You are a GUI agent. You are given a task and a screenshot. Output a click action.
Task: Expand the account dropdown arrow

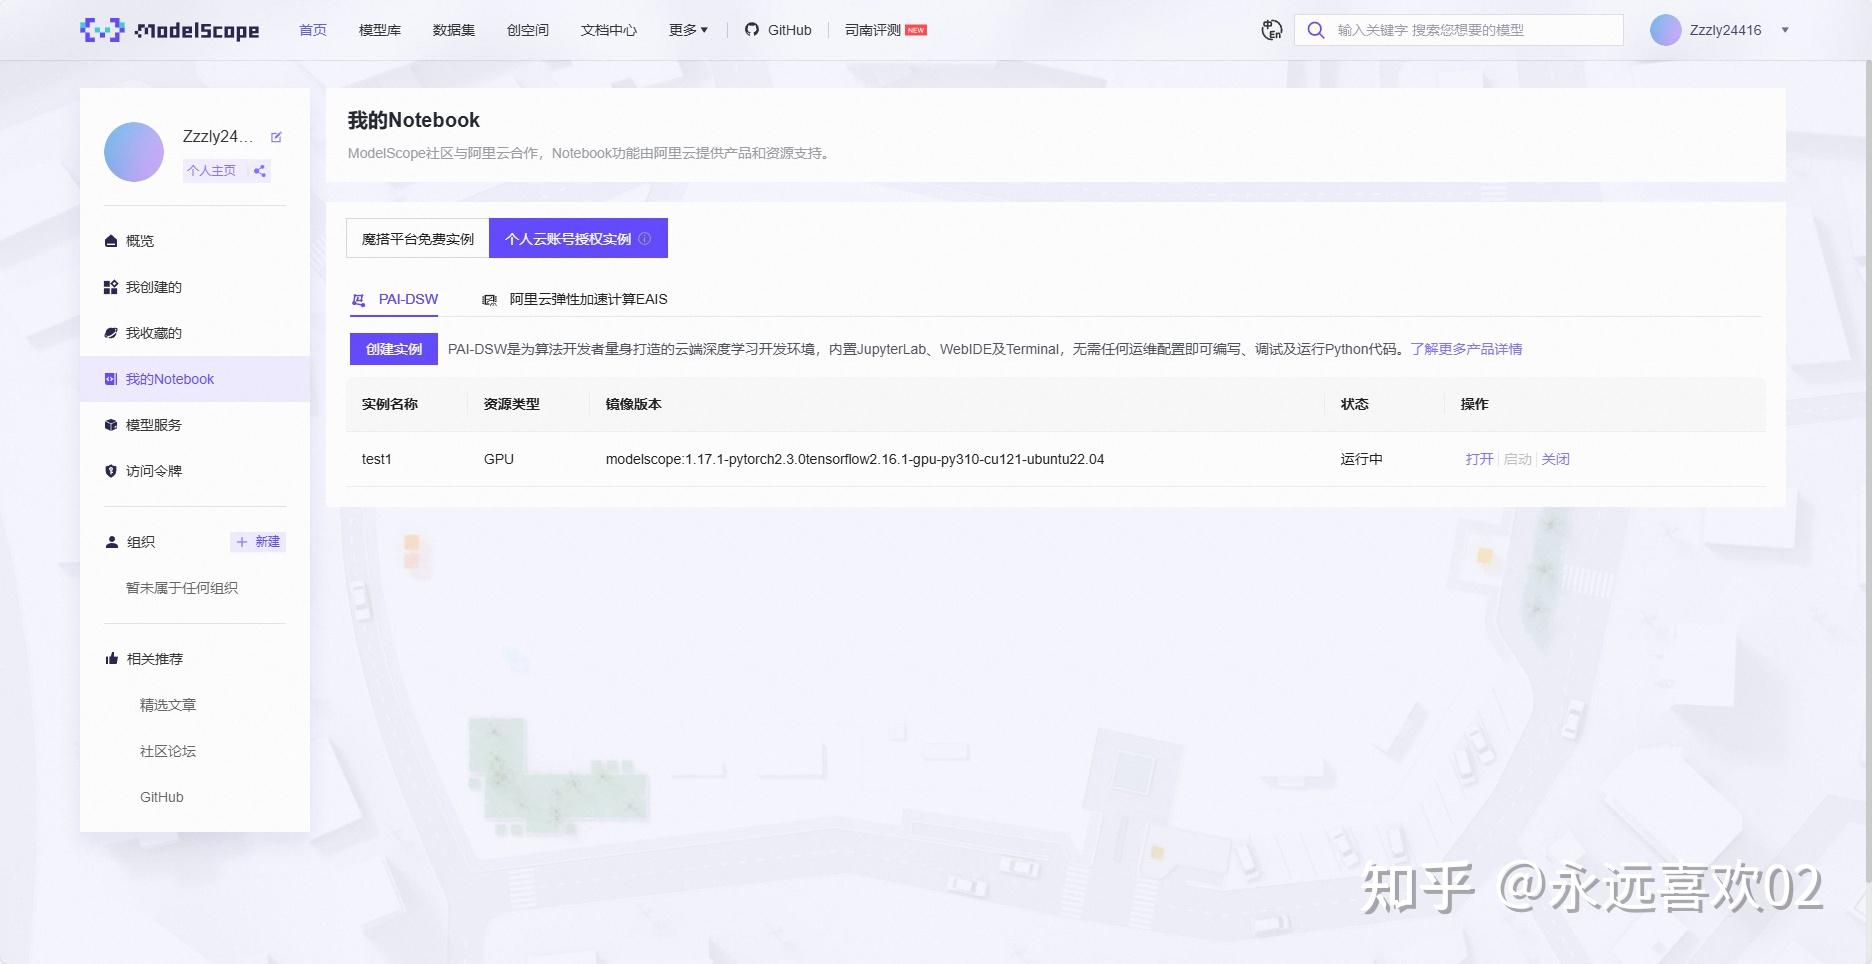[x=1785, y=30]
